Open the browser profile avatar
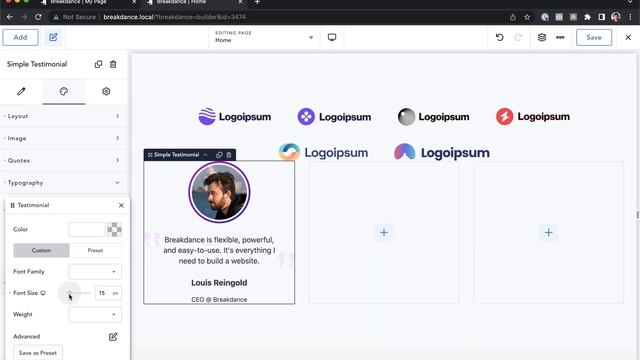Image resolution: width=640 pixels, height=360 pixels. point(616,17)
